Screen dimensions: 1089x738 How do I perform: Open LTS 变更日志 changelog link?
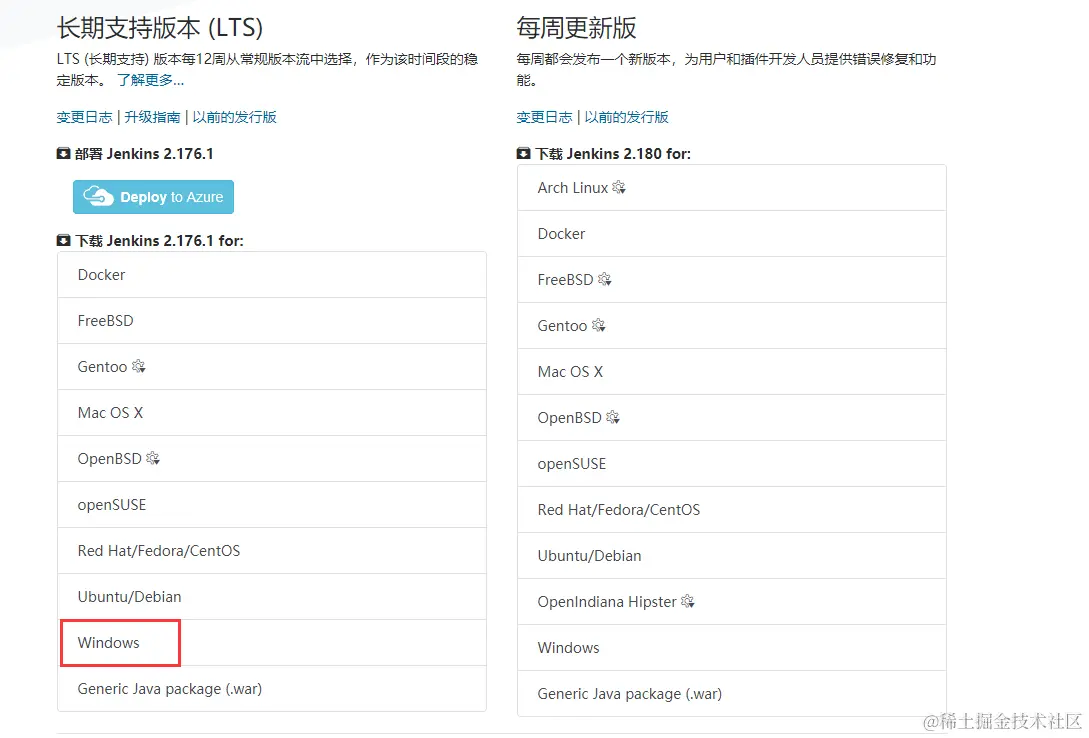84,117
